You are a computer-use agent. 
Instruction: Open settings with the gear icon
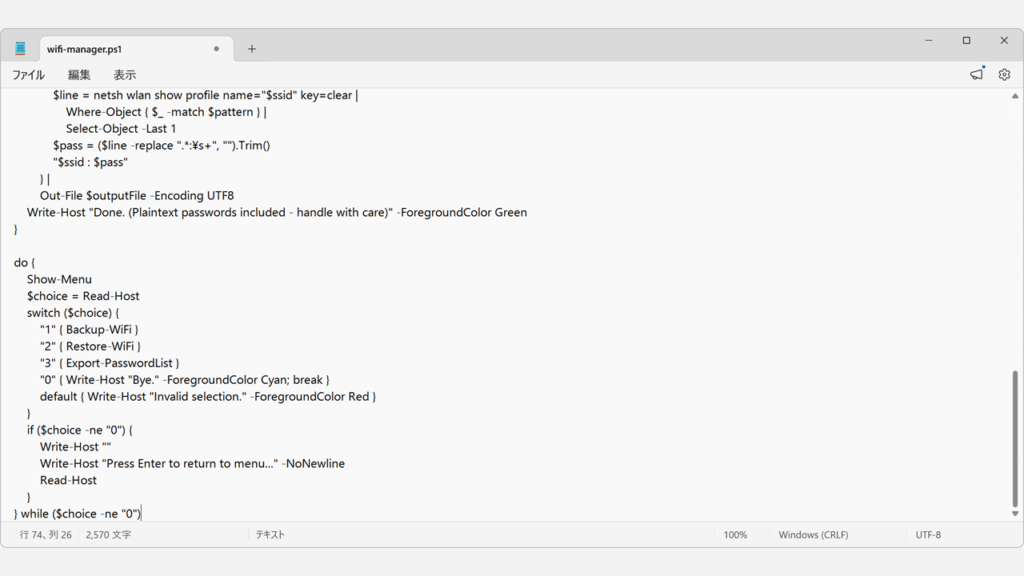[1004, 74]
